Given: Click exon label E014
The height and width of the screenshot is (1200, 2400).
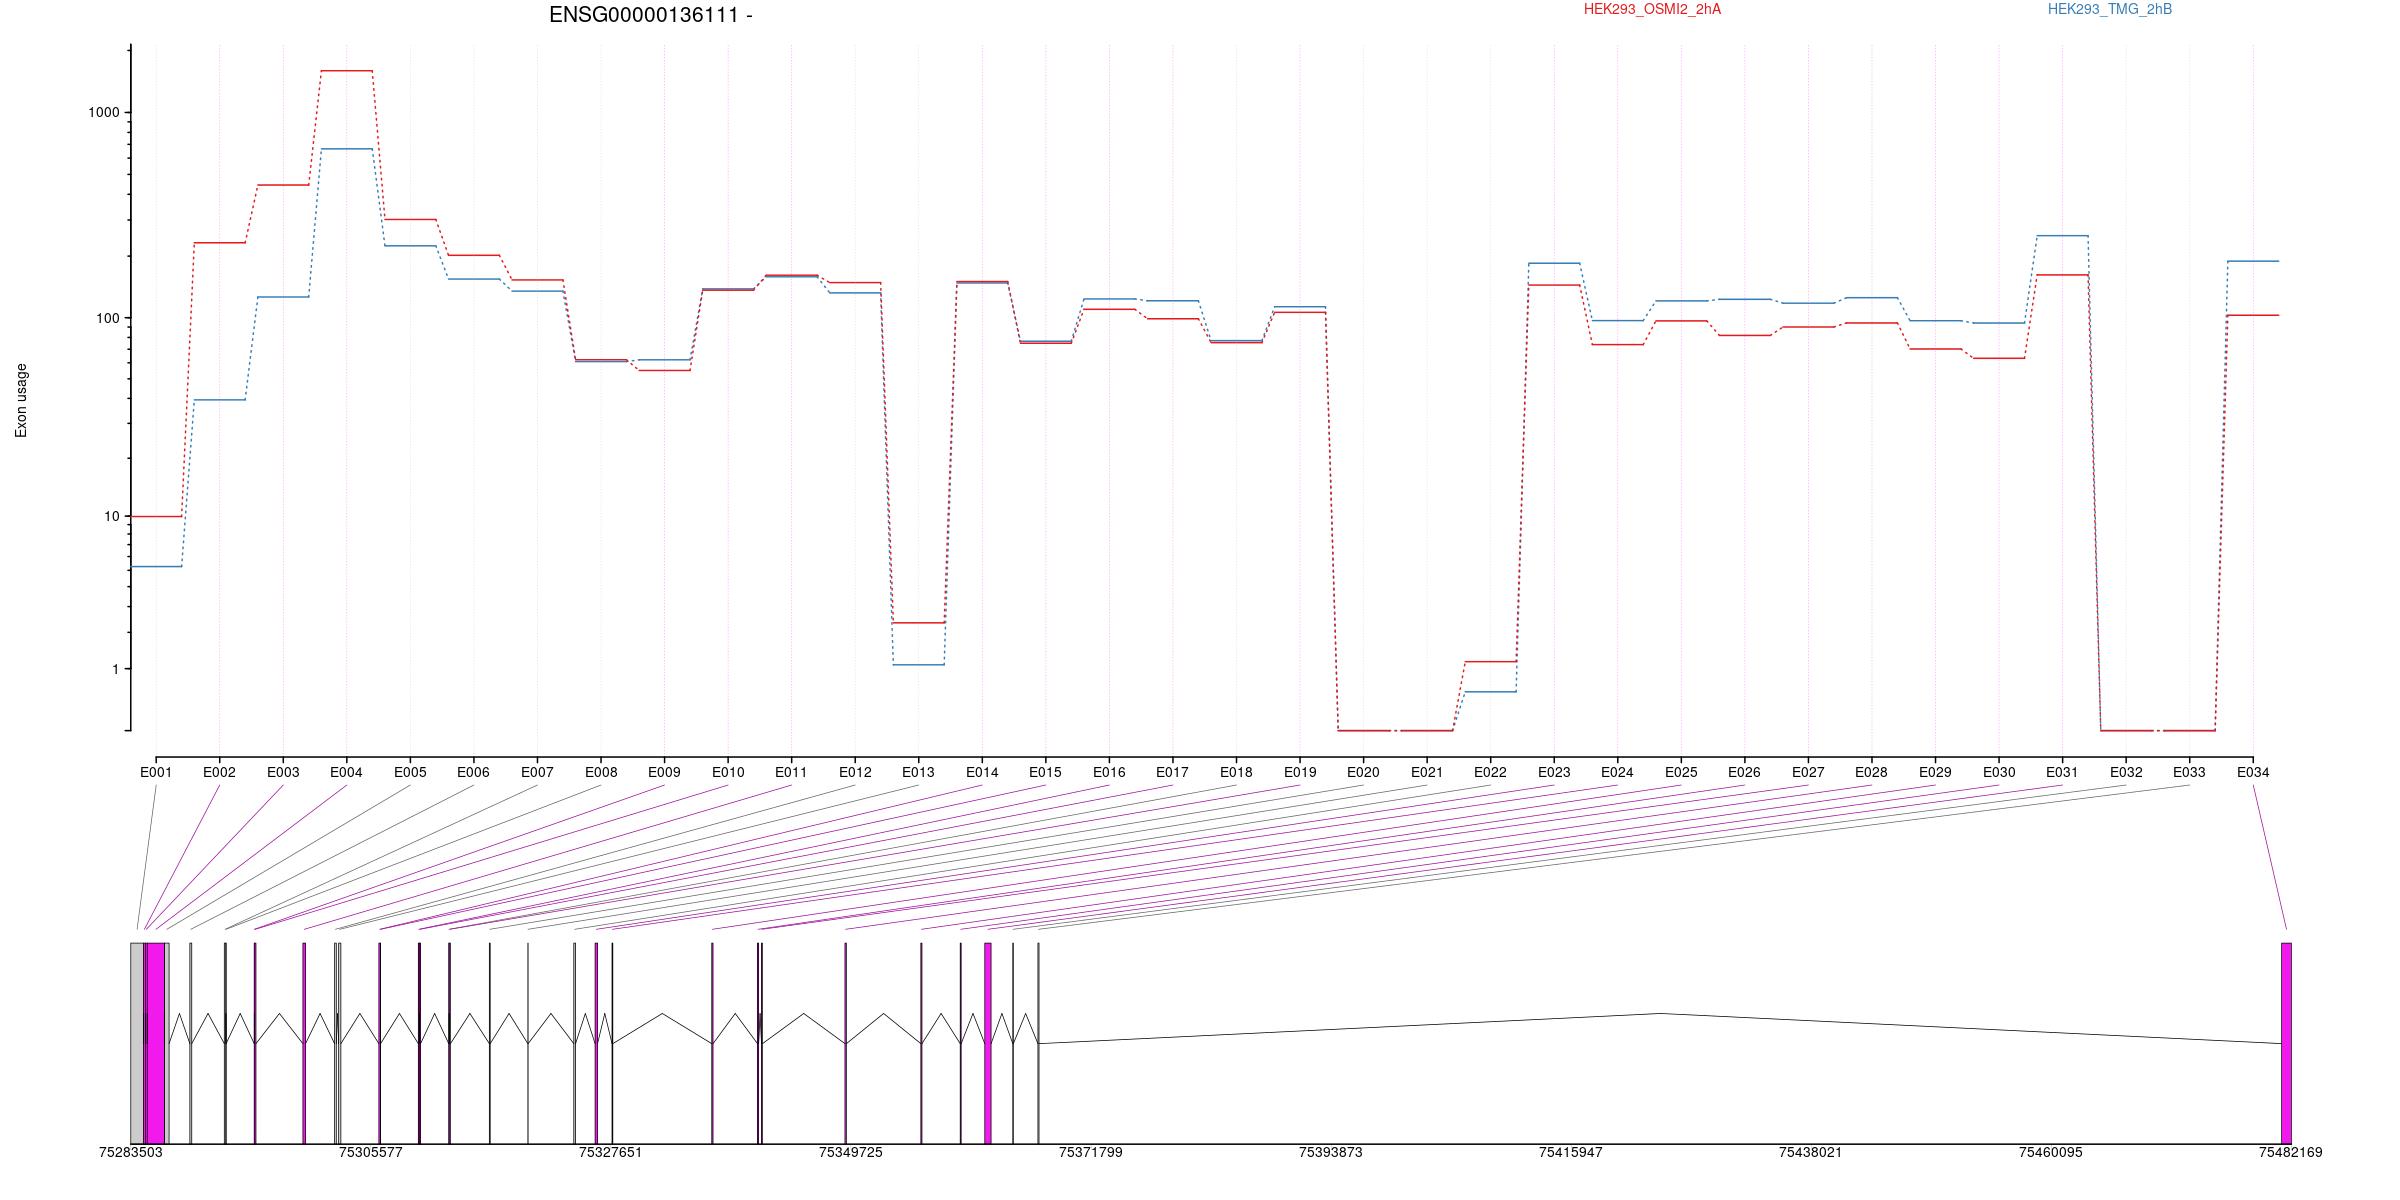Looking at the screenshot, I should click(982, 772).
